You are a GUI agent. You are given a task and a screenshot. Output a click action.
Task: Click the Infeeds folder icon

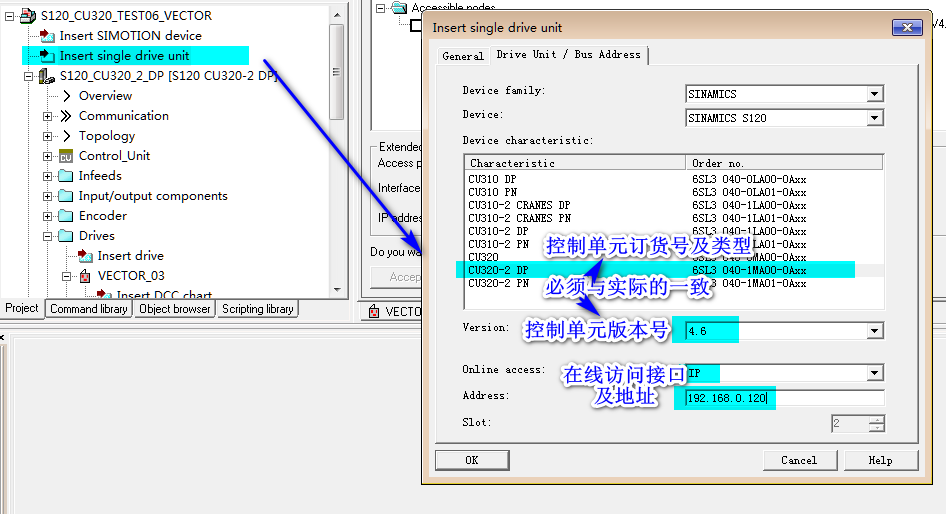coord(66,176)
